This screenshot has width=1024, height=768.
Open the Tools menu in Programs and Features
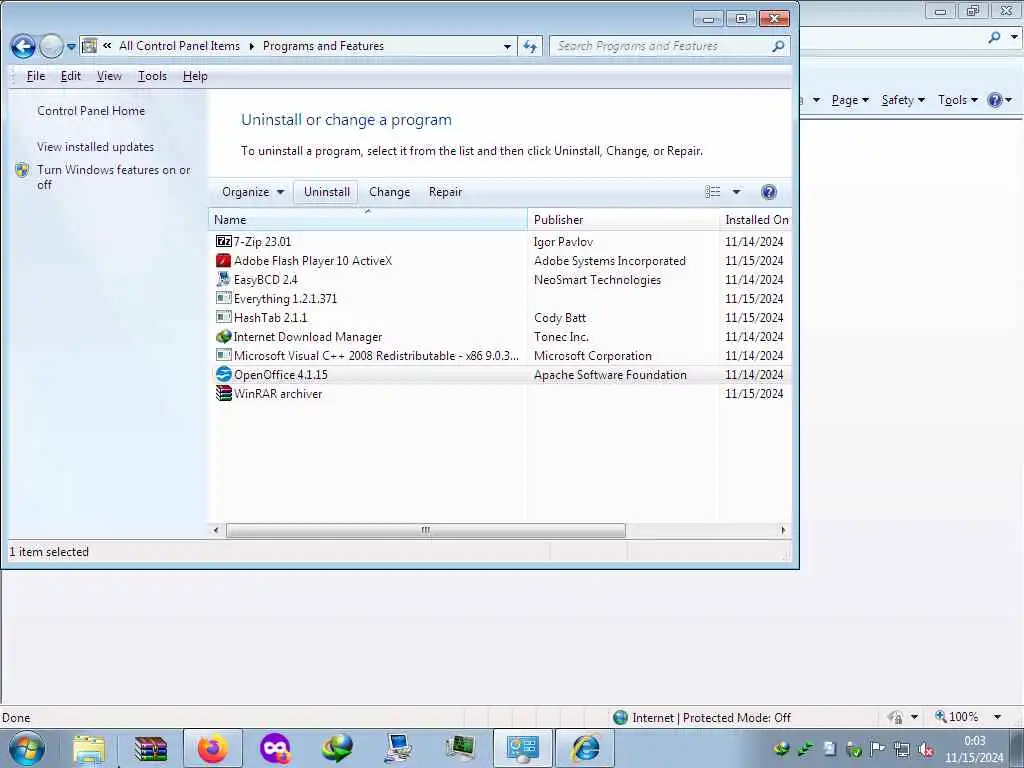point(152,76)
